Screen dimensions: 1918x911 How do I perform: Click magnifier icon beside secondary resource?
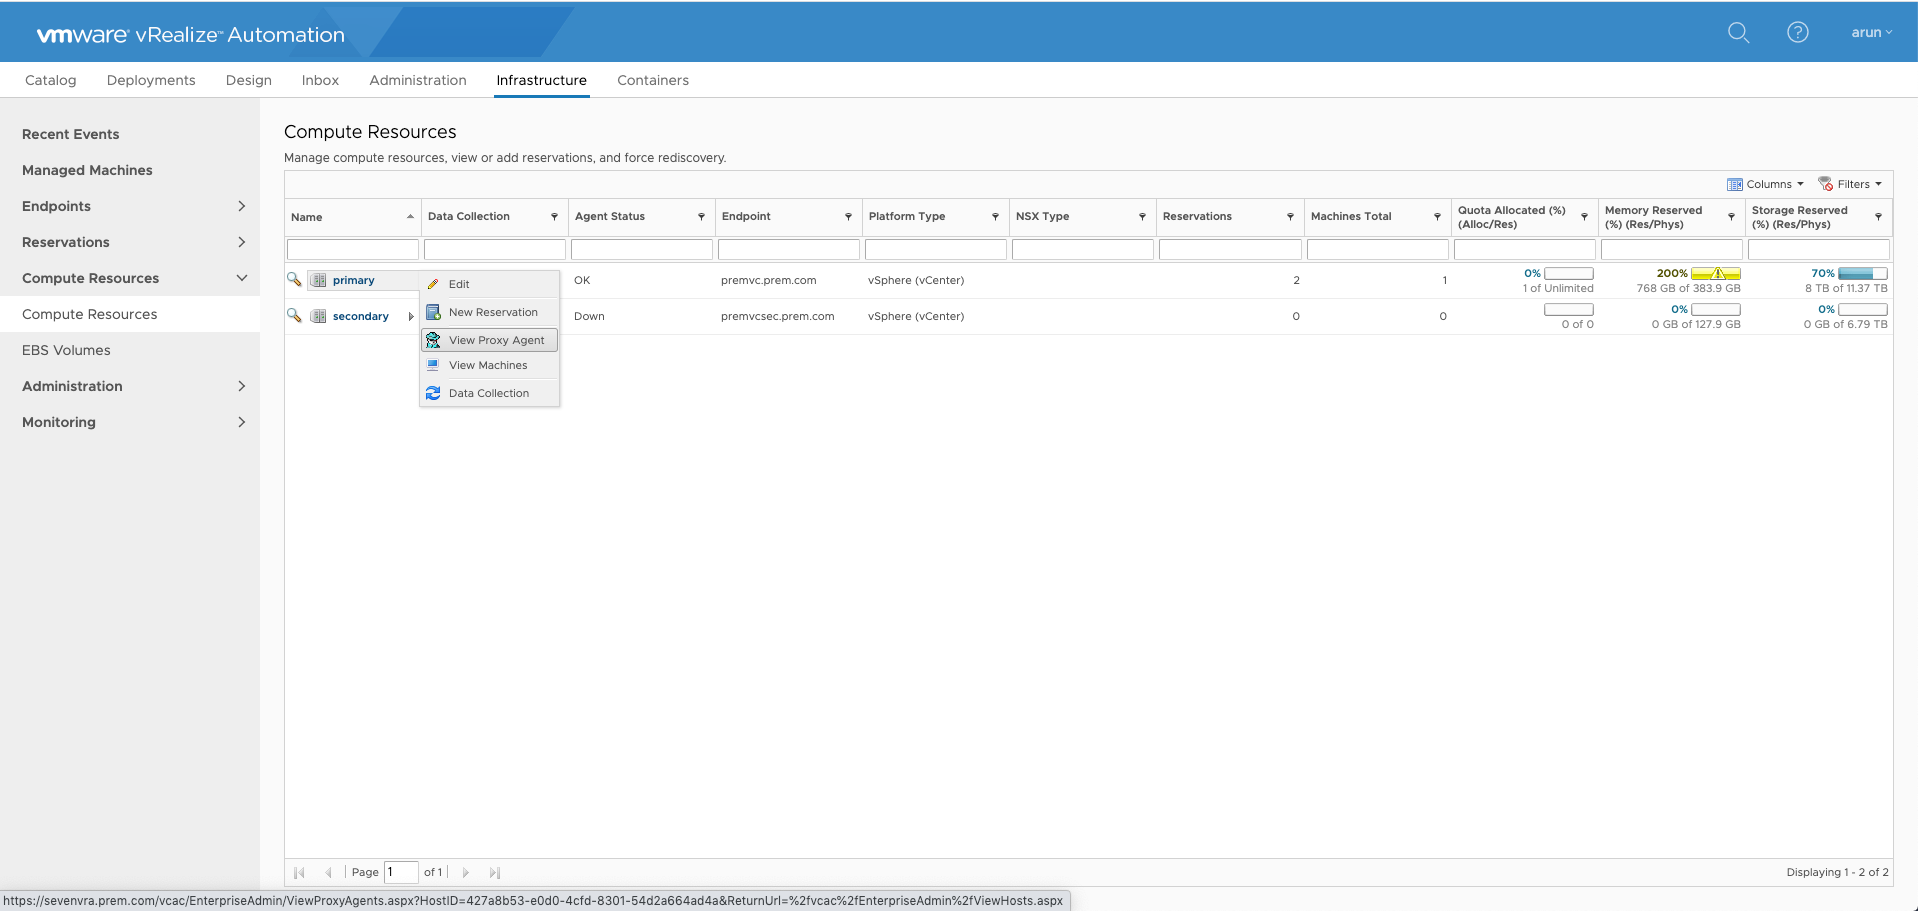(x=294, y=315)
